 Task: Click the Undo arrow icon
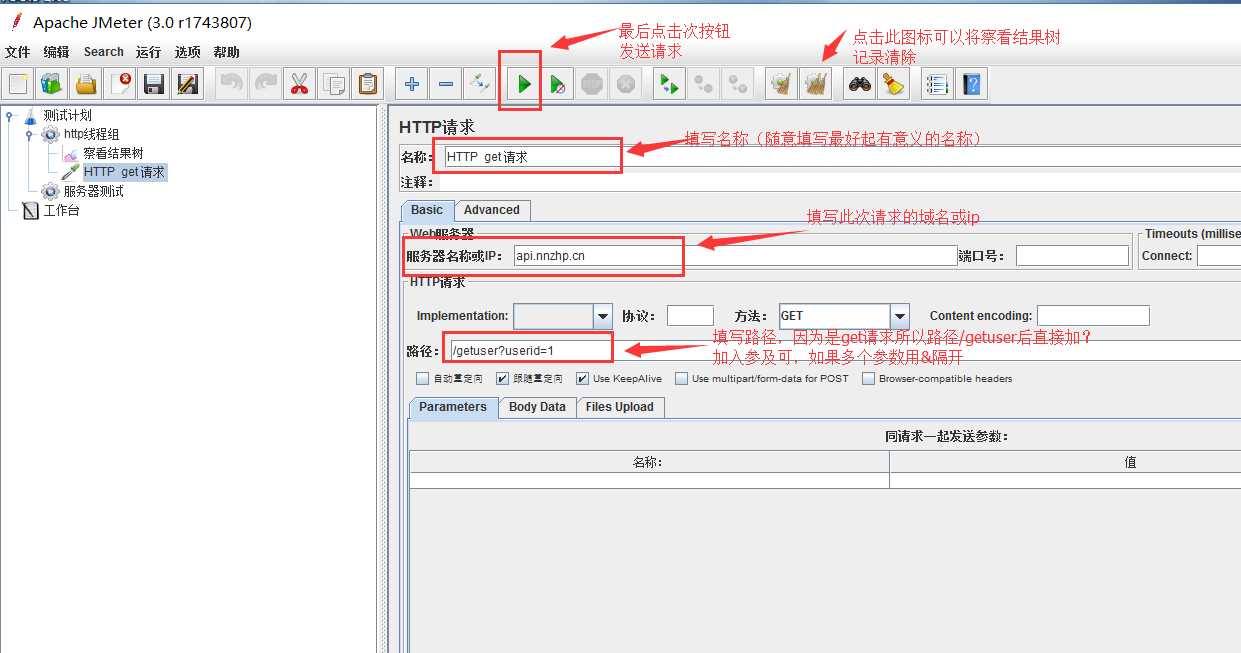click(x=232, y=84)
